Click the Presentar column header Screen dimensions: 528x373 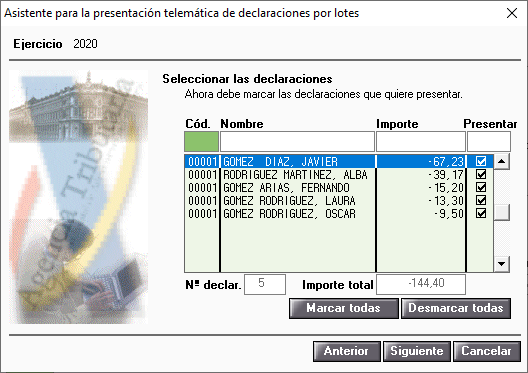pyautogui.click(x=490, y=124)
